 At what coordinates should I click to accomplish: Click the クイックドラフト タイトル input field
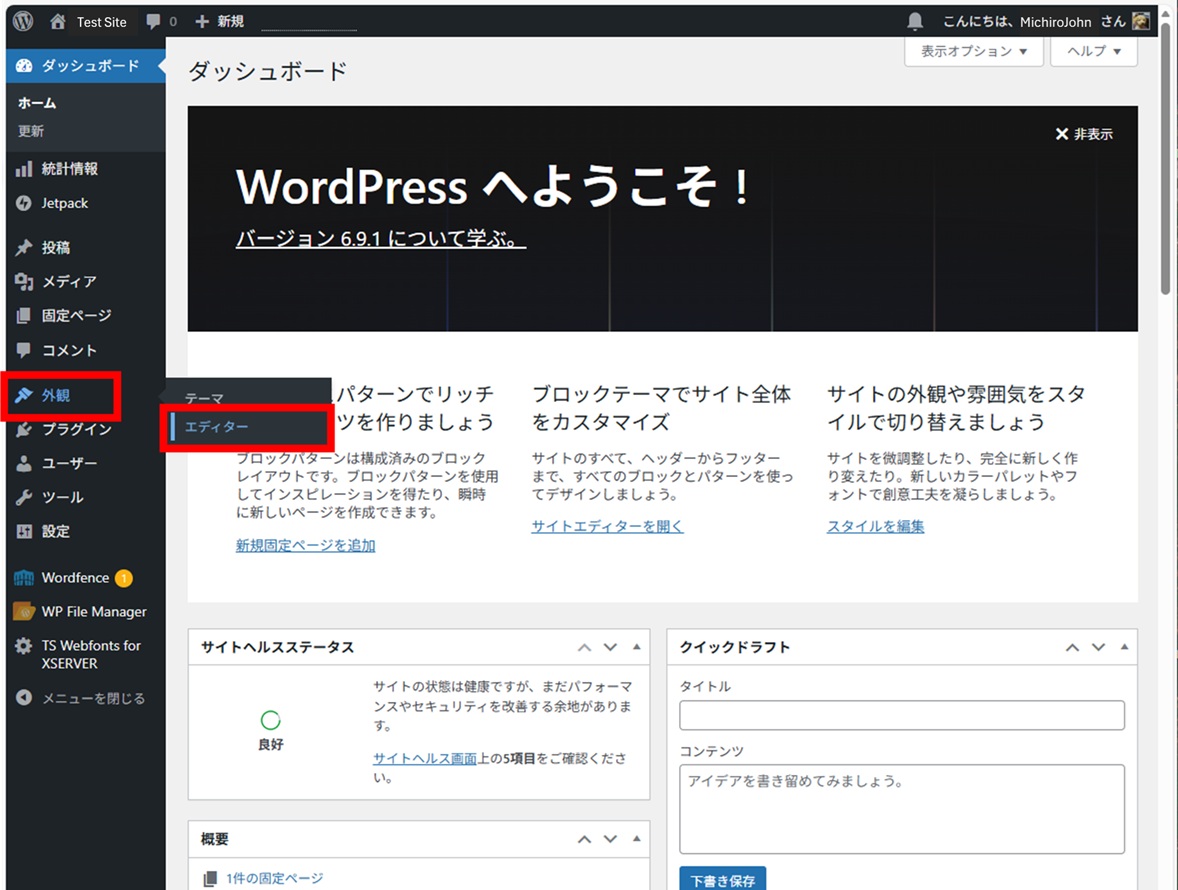[901, 715]
